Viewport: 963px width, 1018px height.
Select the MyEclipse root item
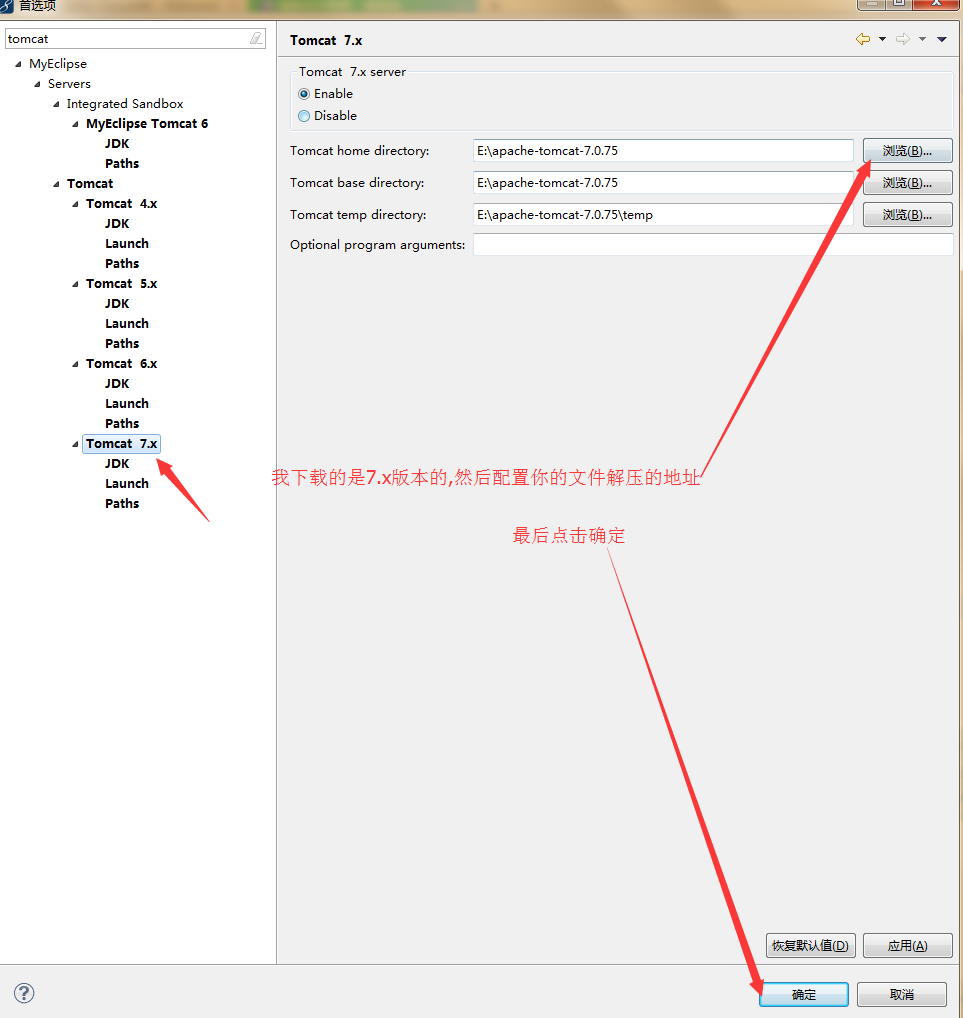click(58, 64)
